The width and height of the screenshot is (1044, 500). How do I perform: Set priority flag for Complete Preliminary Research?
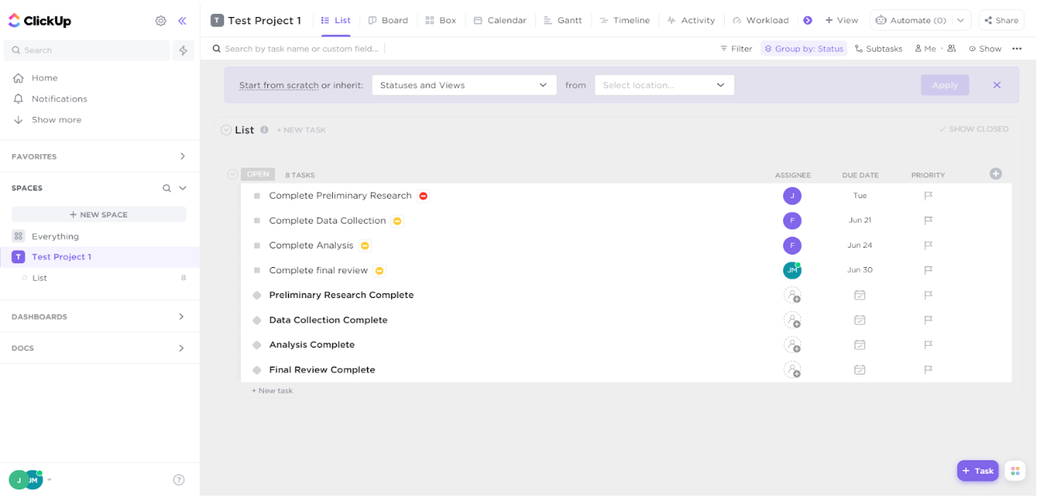[928, 196]
